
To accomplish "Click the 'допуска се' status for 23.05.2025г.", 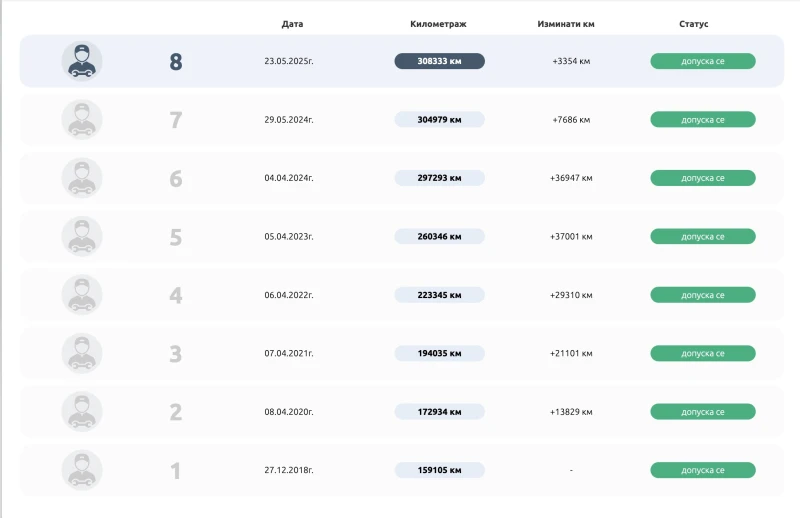I will 702,61.
